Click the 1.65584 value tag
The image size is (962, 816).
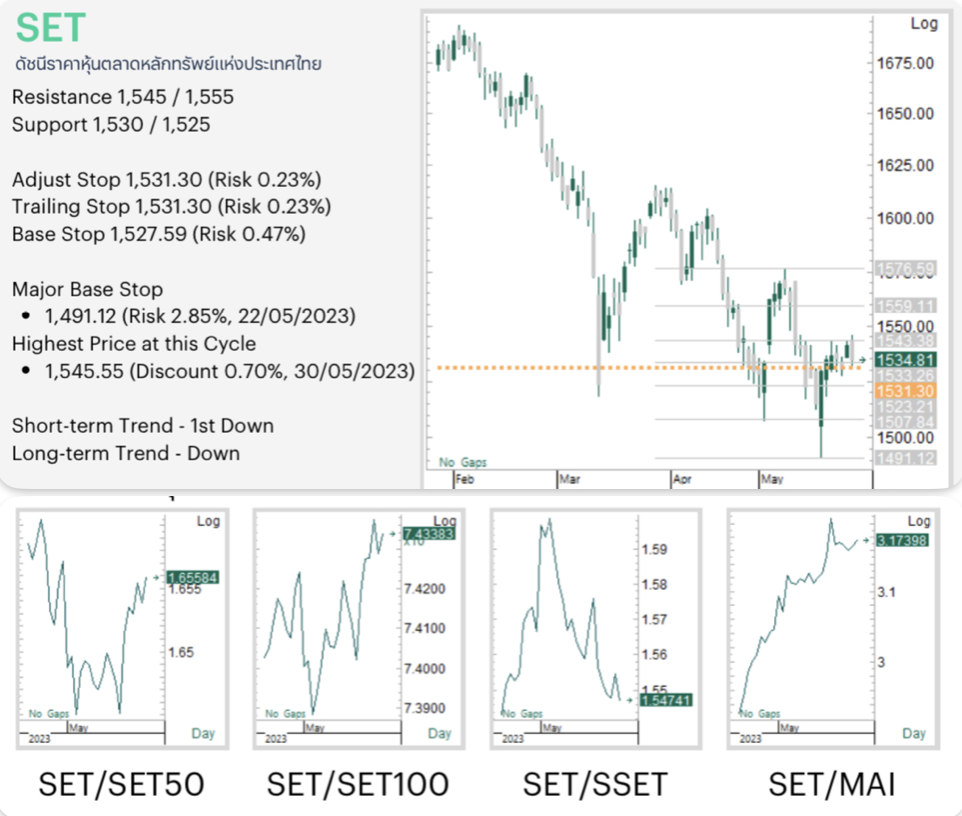[193, 577]
